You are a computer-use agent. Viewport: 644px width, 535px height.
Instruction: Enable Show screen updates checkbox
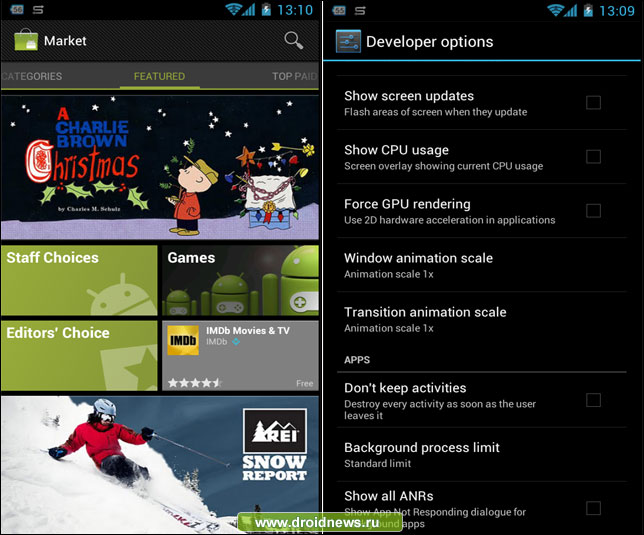pos(593,102)
